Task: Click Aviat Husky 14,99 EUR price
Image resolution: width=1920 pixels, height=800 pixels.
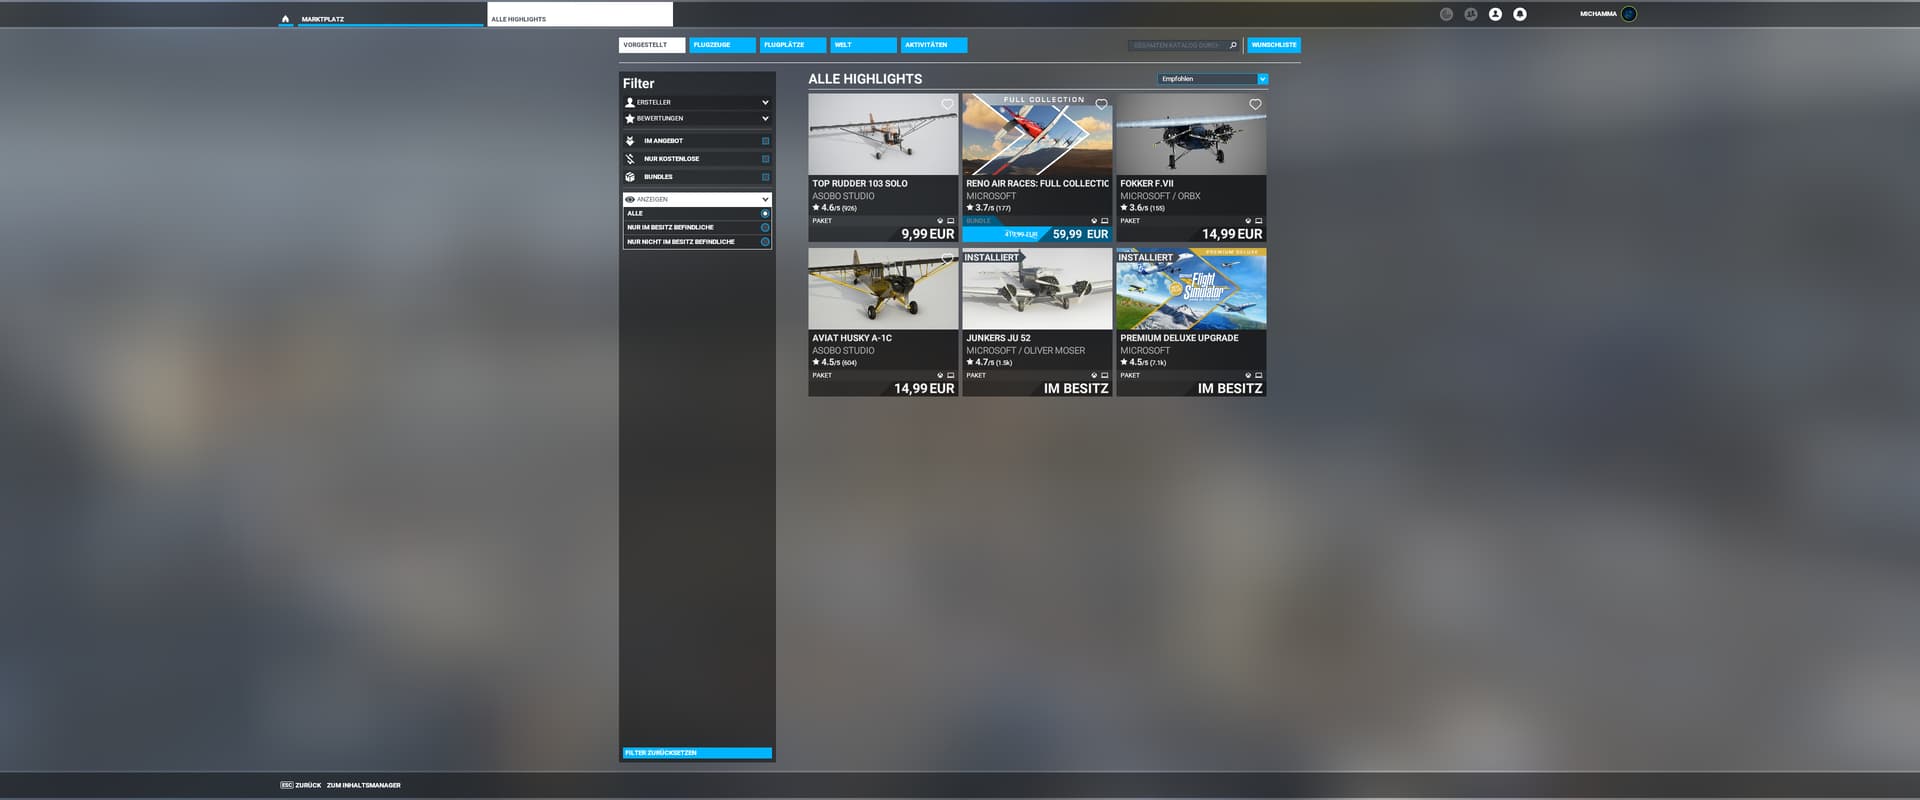Action: (924, 389)
